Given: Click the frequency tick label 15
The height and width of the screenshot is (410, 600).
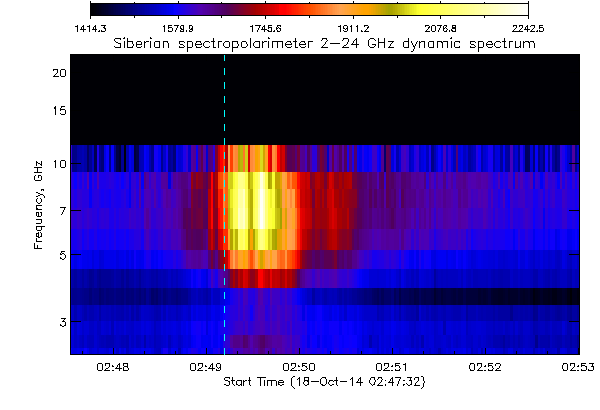Looking at the screenshot, I should point(59,111).
